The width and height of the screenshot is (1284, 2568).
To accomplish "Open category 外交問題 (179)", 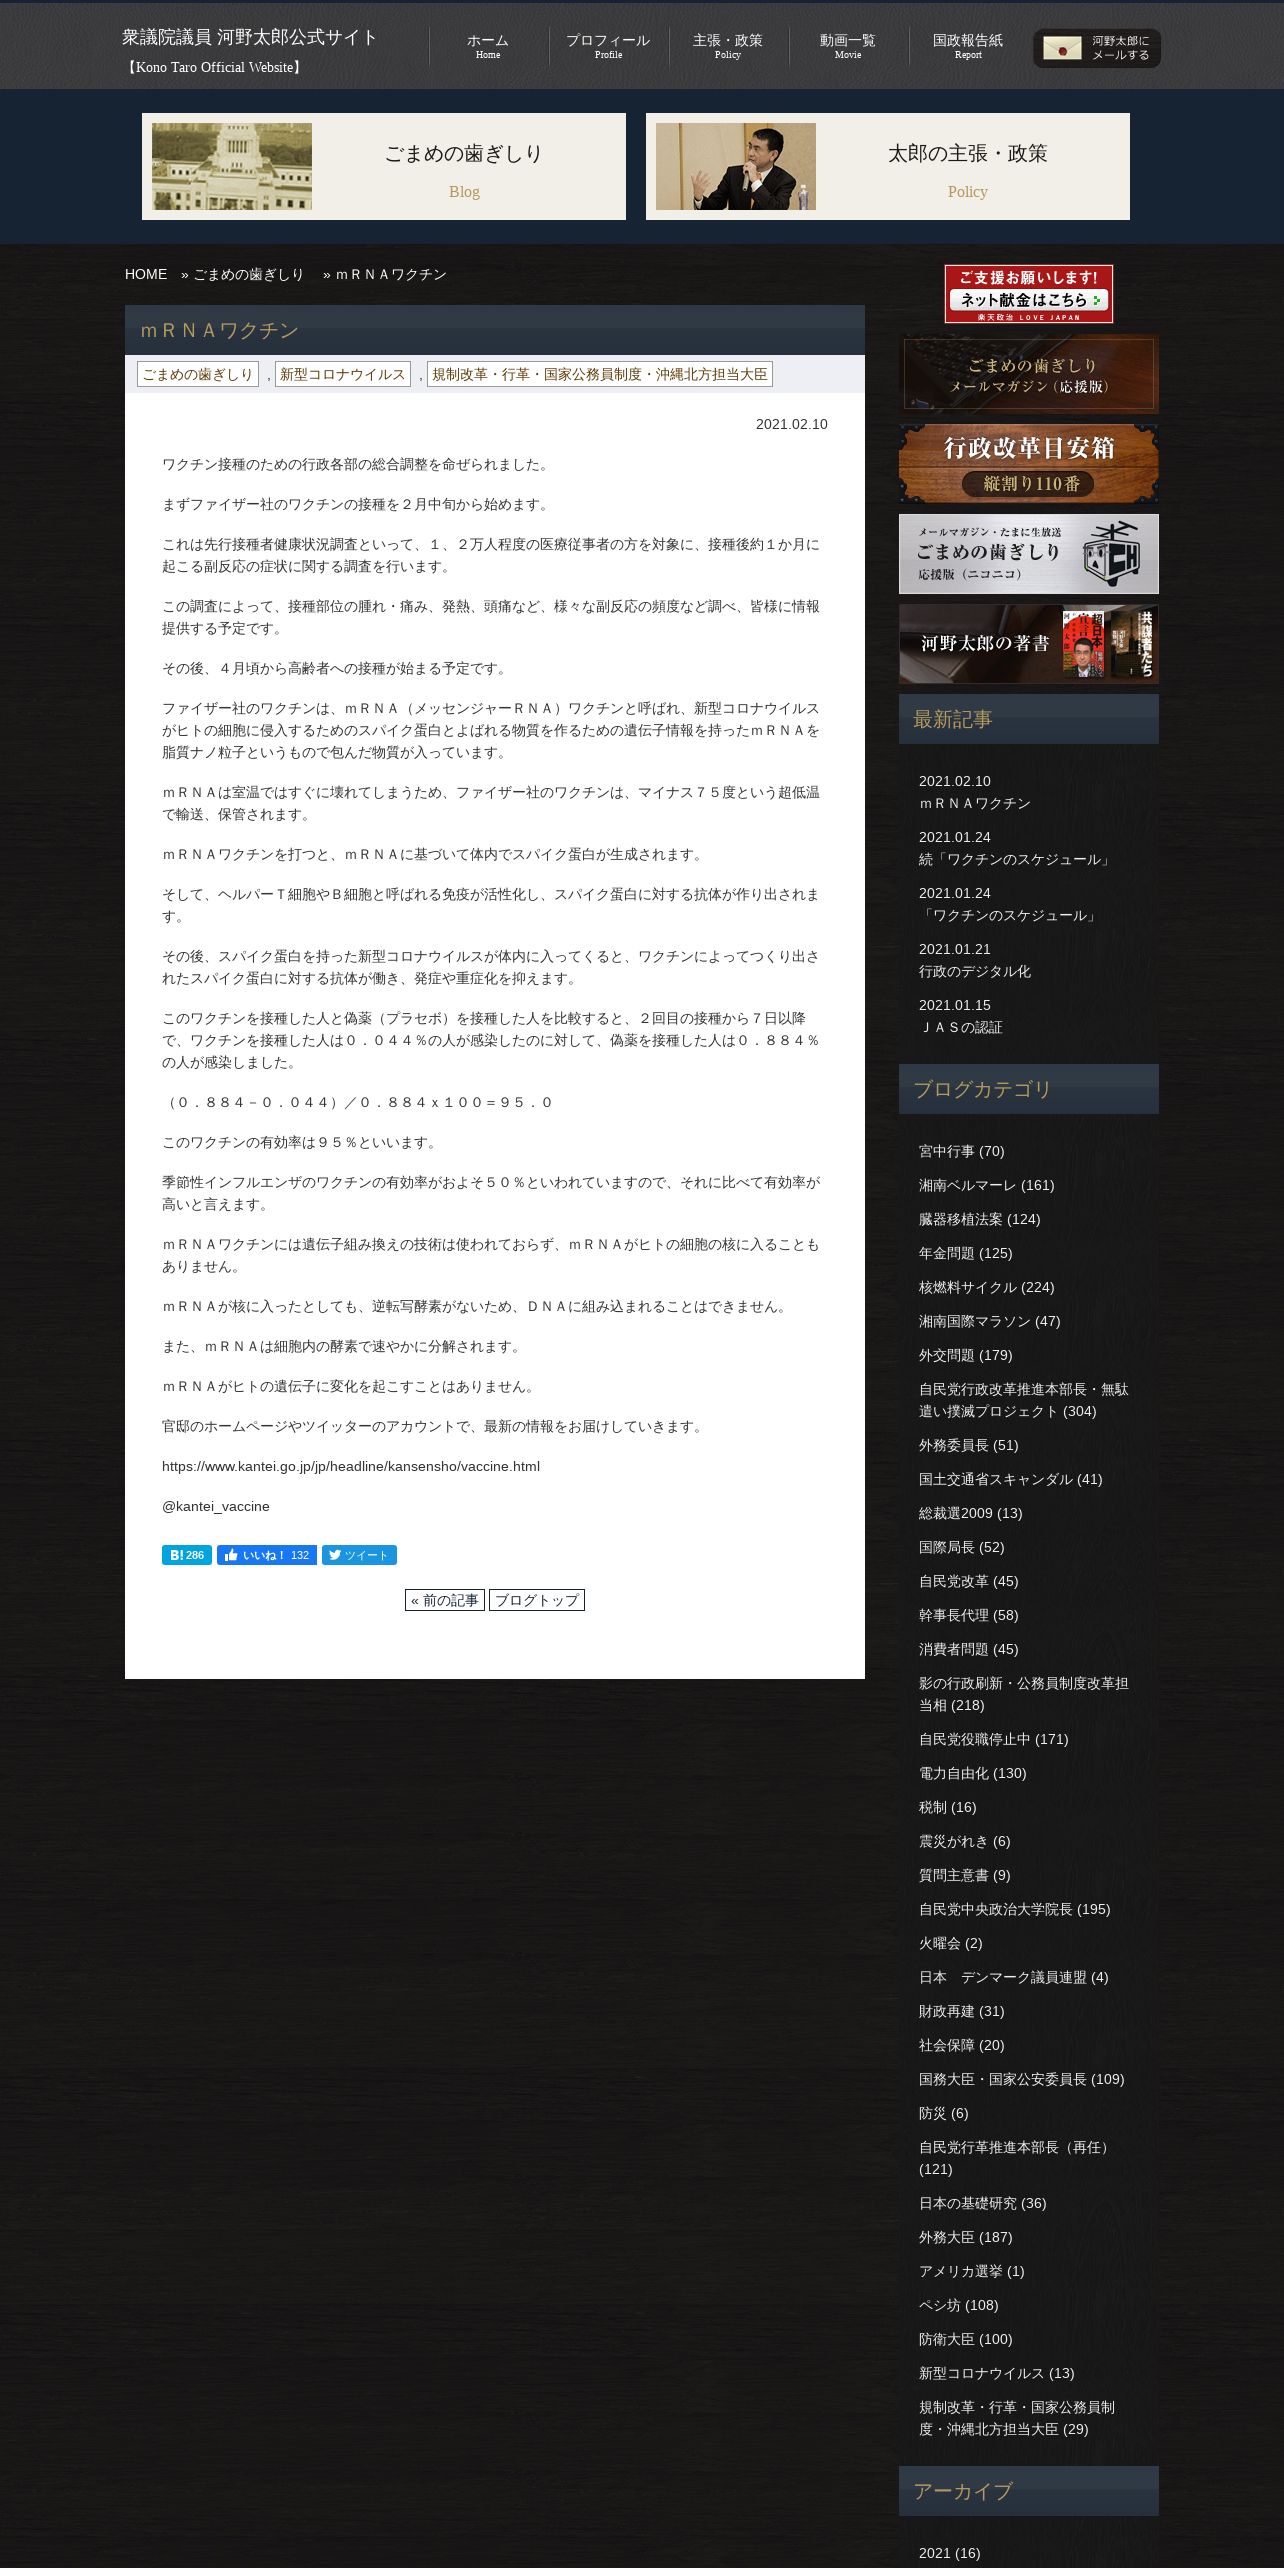I will coord(966,1355).
